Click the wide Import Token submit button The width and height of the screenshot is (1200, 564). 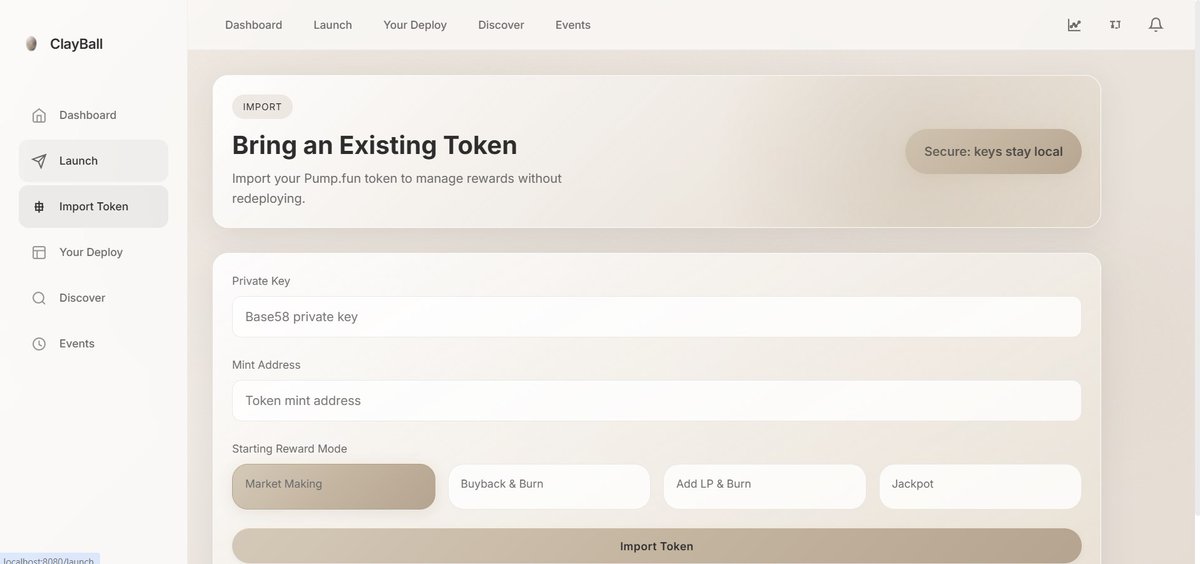pos(657,546)
